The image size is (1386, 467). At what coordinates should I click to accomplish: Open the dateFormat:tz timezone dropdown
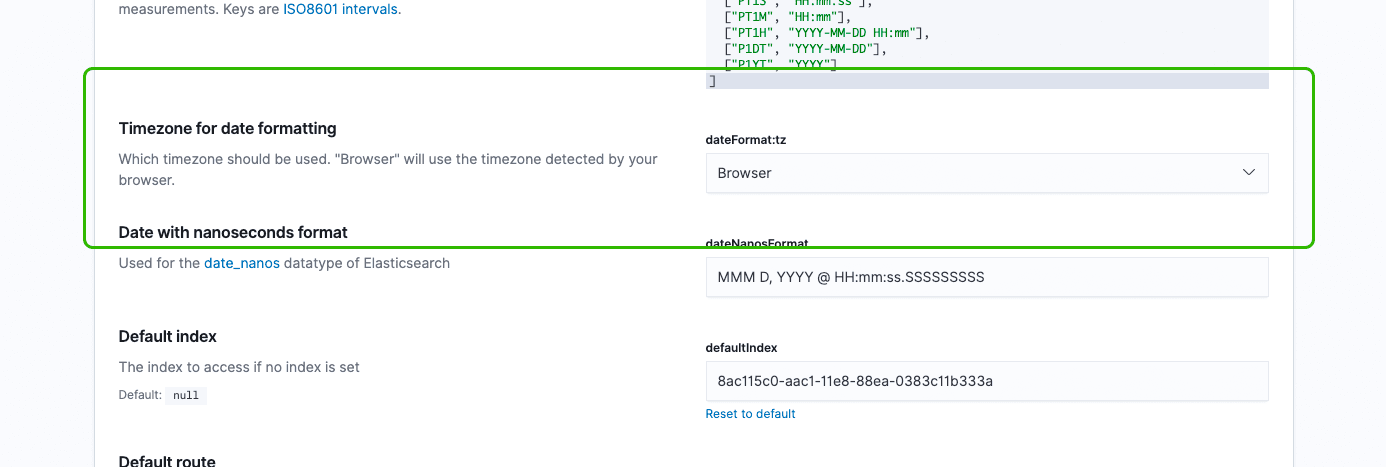986,173
